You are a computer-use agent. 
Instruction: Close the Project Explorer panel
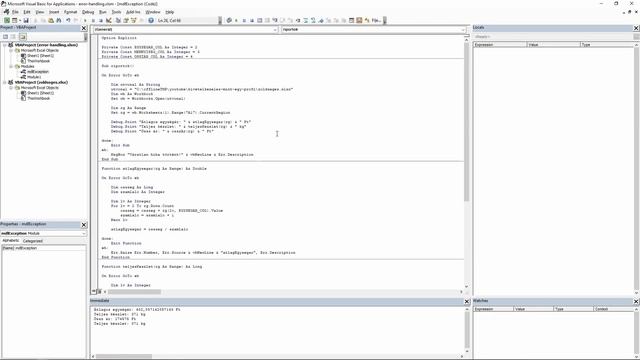[x=84, y=28]
